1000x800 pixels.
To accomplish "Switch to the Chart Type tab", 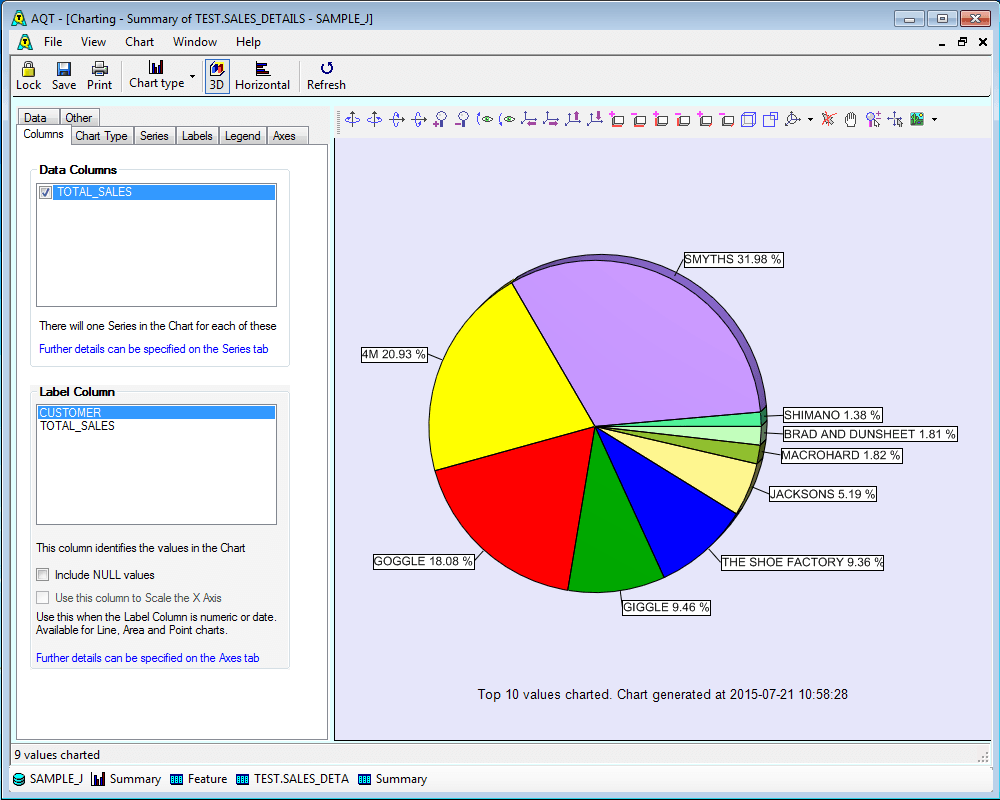I will 101,136.
